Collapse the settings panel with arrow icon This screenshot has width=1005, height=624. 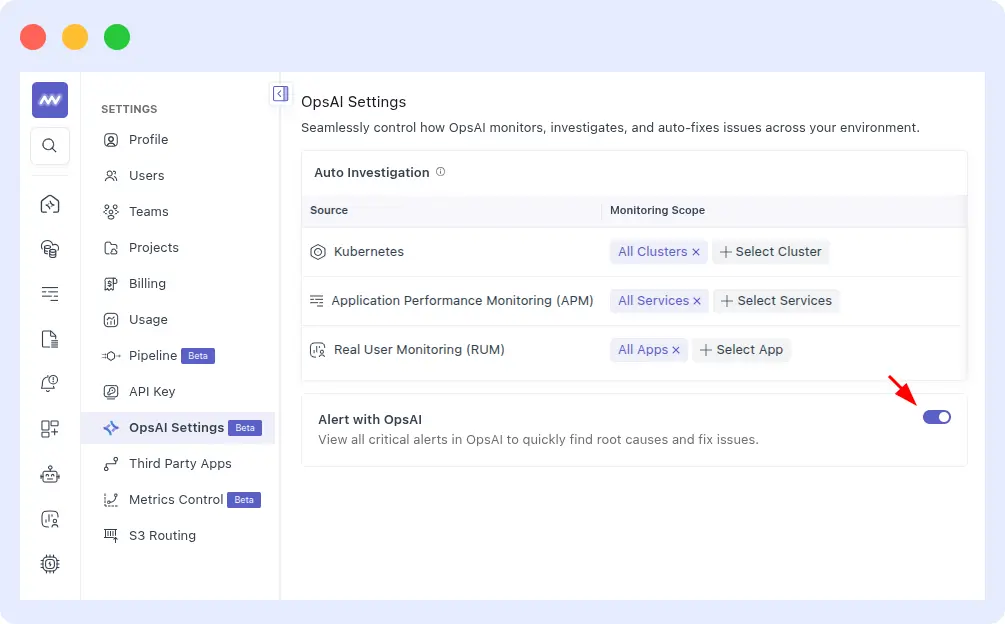(280, 94)
